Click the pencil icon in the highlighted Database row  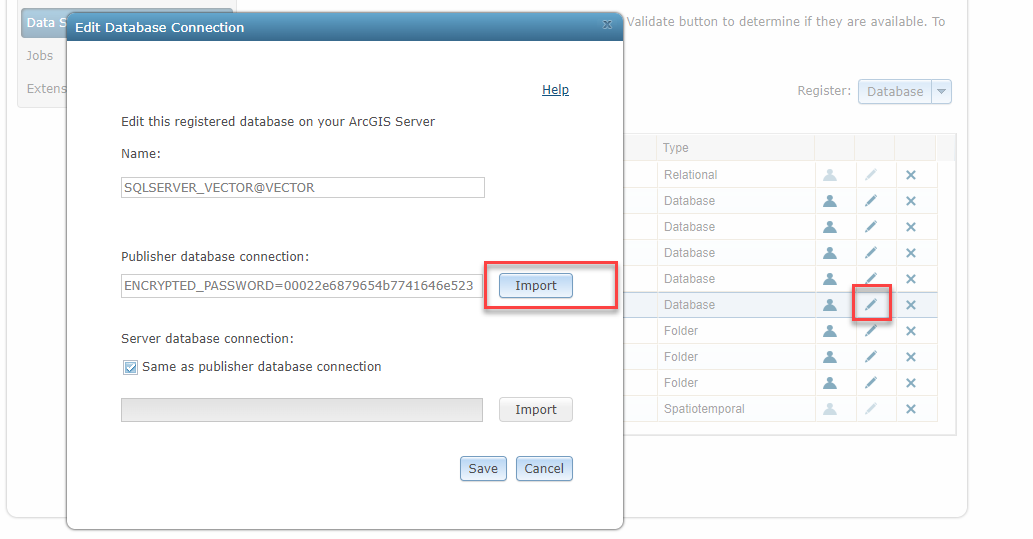[x=871, y=304]
